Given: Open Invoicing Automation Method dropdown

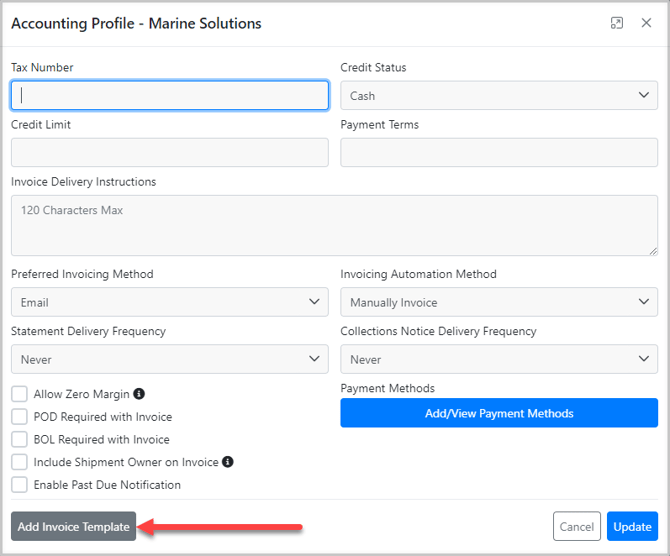Looking at the screenshot, I should click(499, 302).
